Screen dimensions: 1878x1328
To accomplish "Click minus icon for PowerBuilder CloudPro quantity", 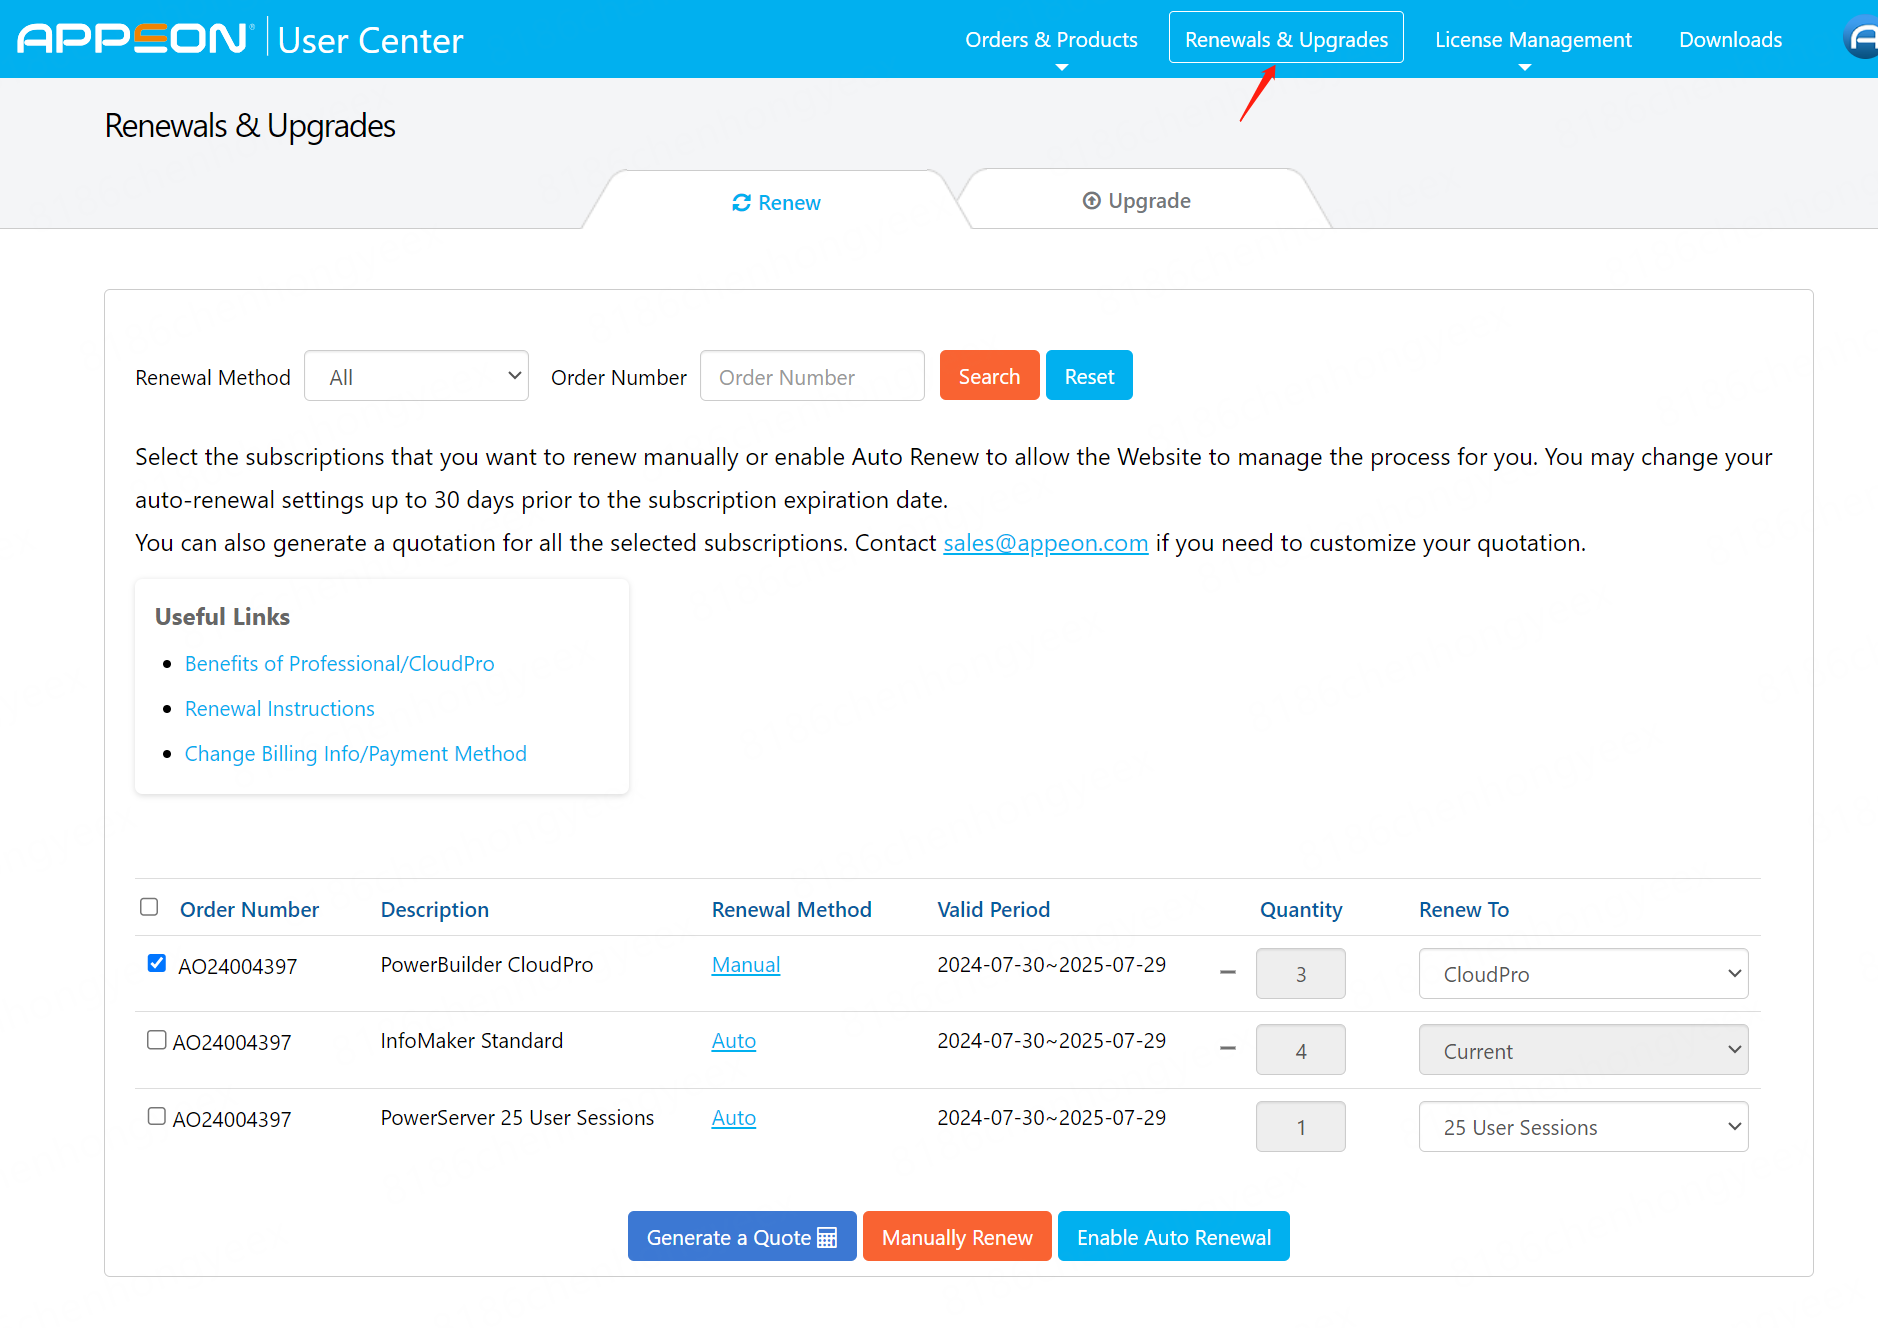I will tap(1228, 972).
